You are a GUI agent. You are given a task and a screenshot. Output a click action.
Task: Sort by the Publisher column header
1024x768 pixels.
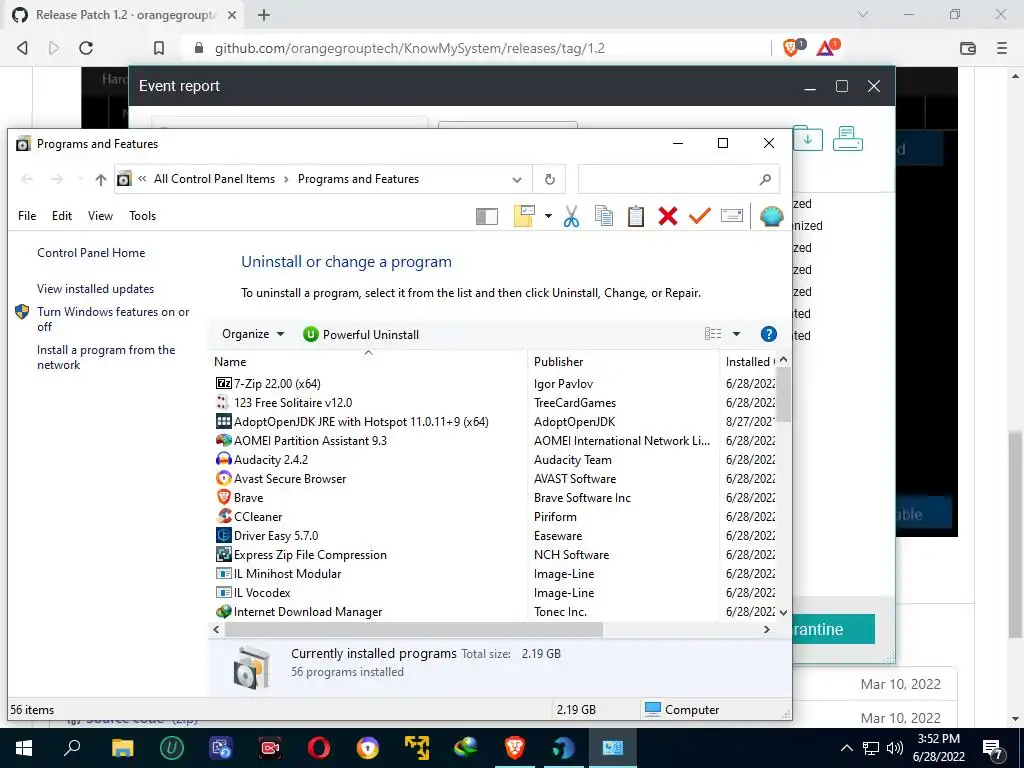[x=622, y=362]
